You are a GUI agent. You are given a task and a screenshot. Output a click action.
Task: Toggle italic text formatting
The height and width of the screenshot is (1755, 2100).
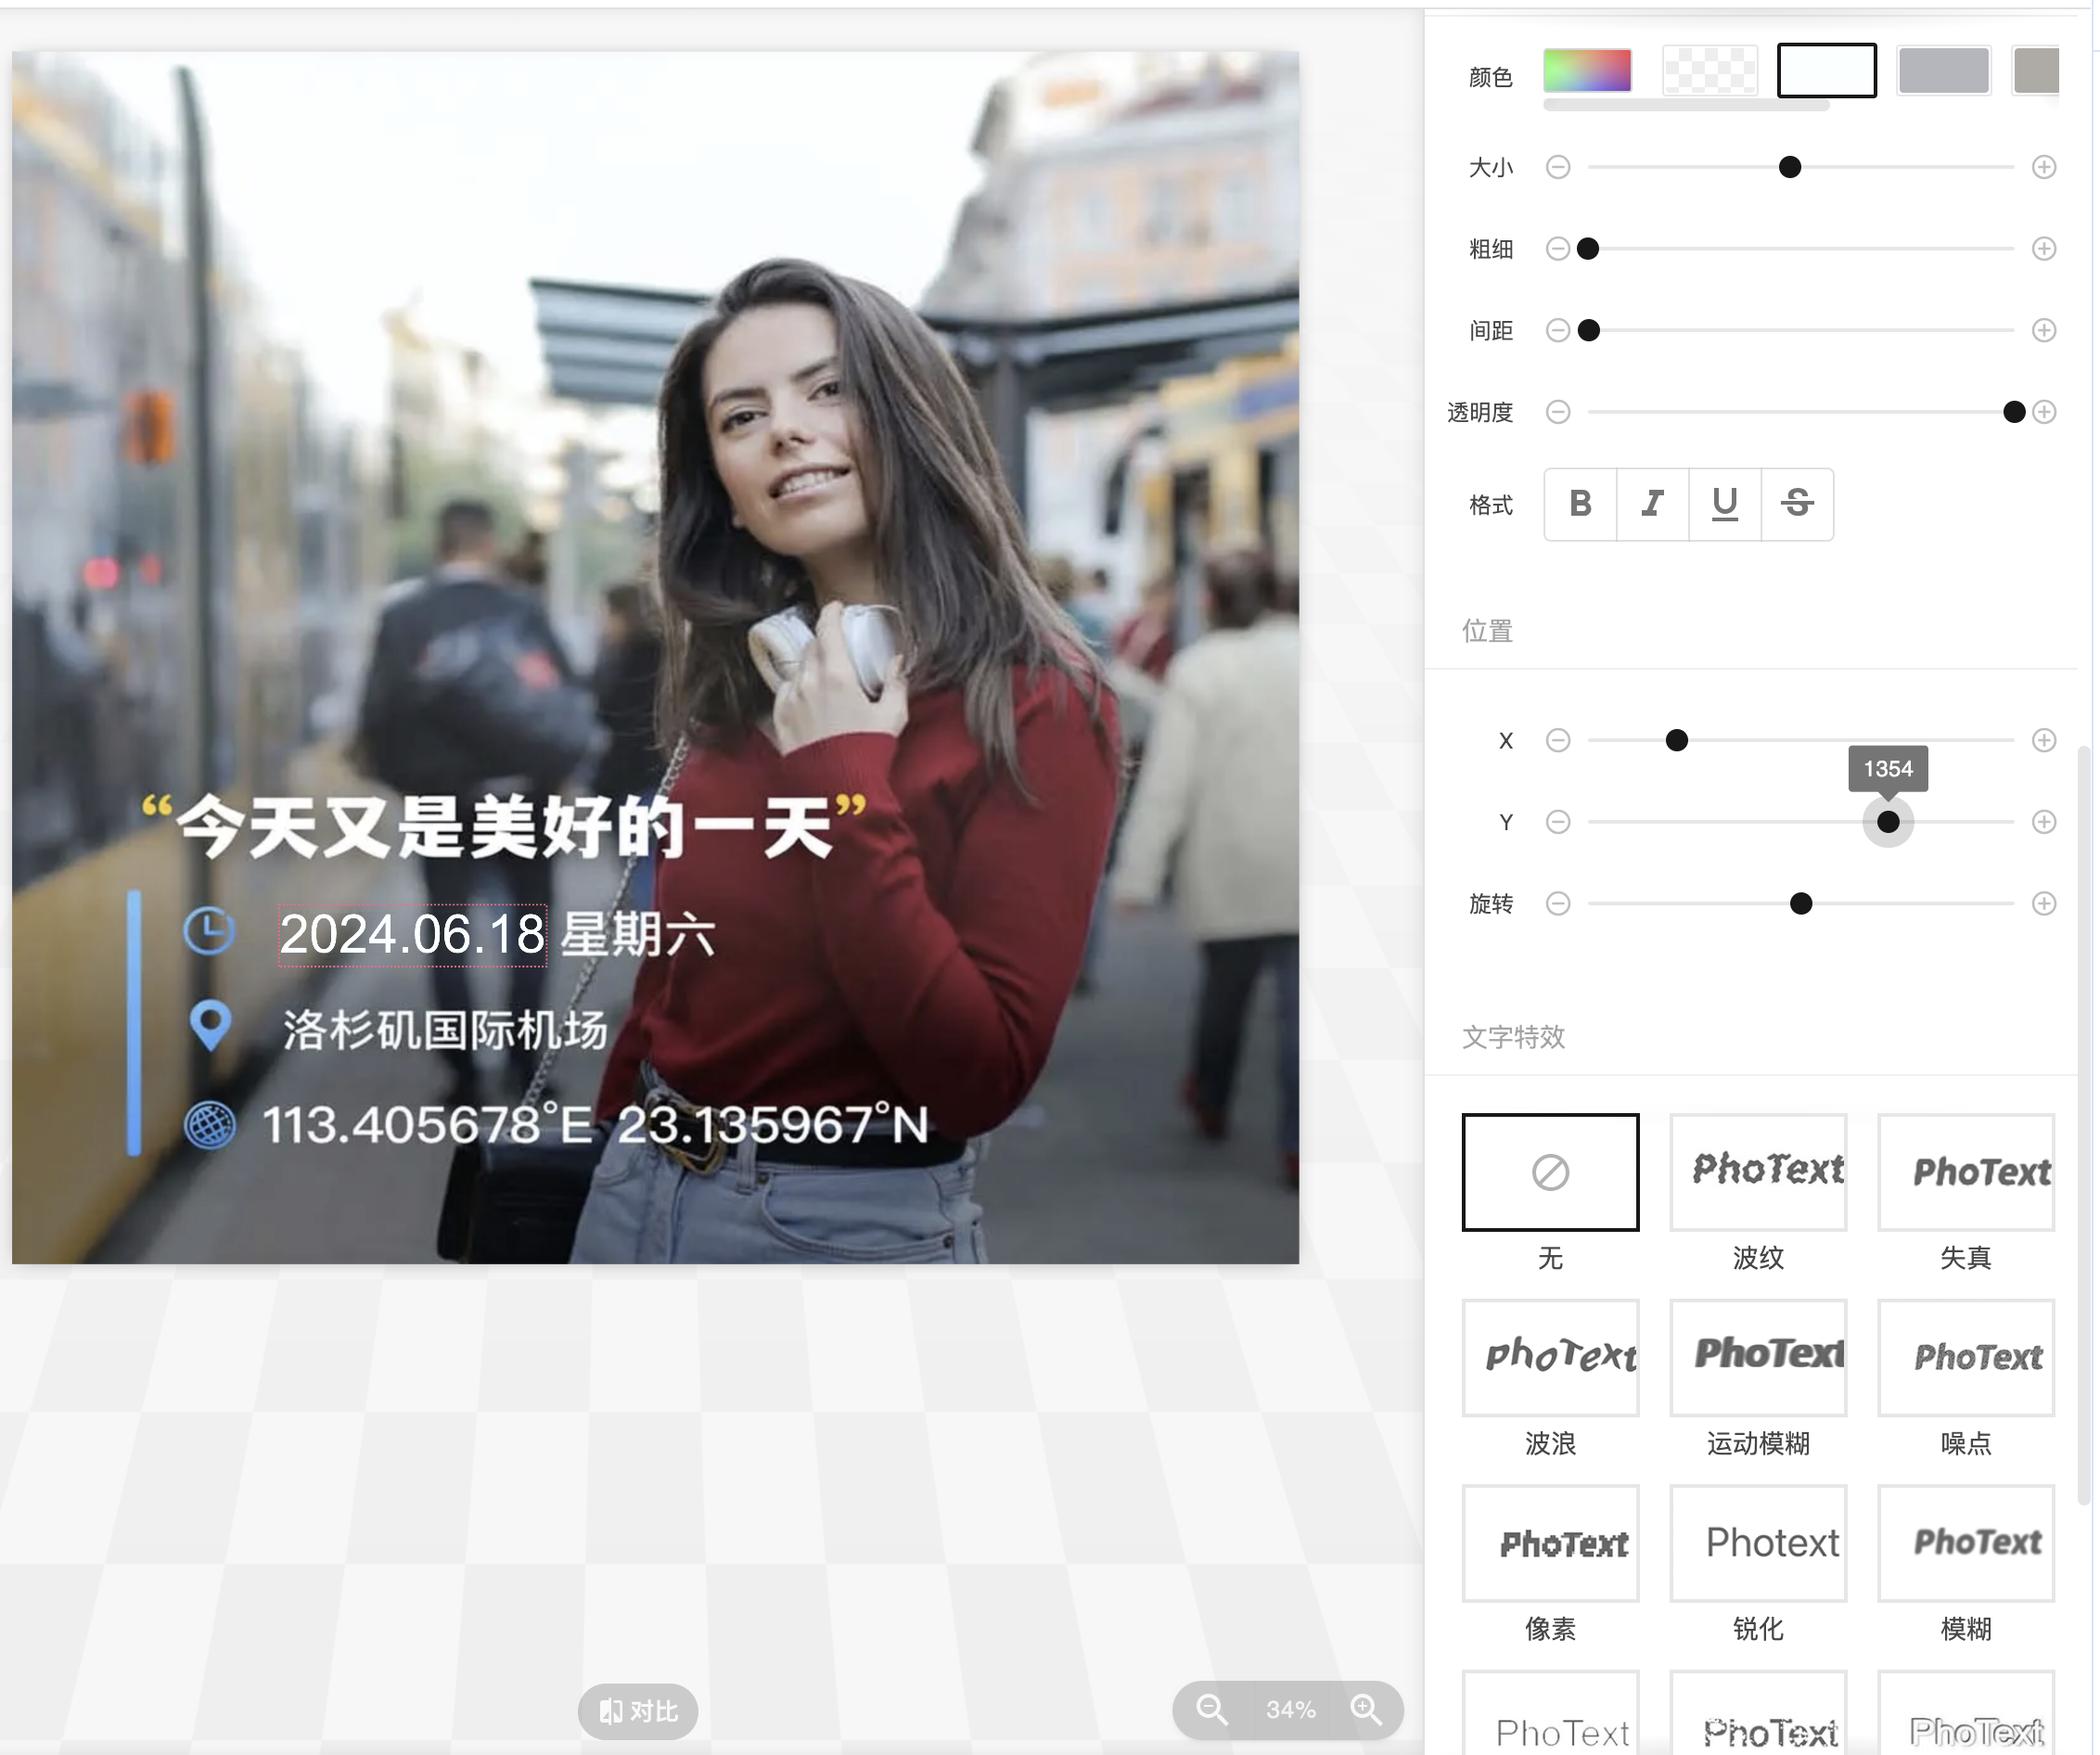tap(1653, 504)
